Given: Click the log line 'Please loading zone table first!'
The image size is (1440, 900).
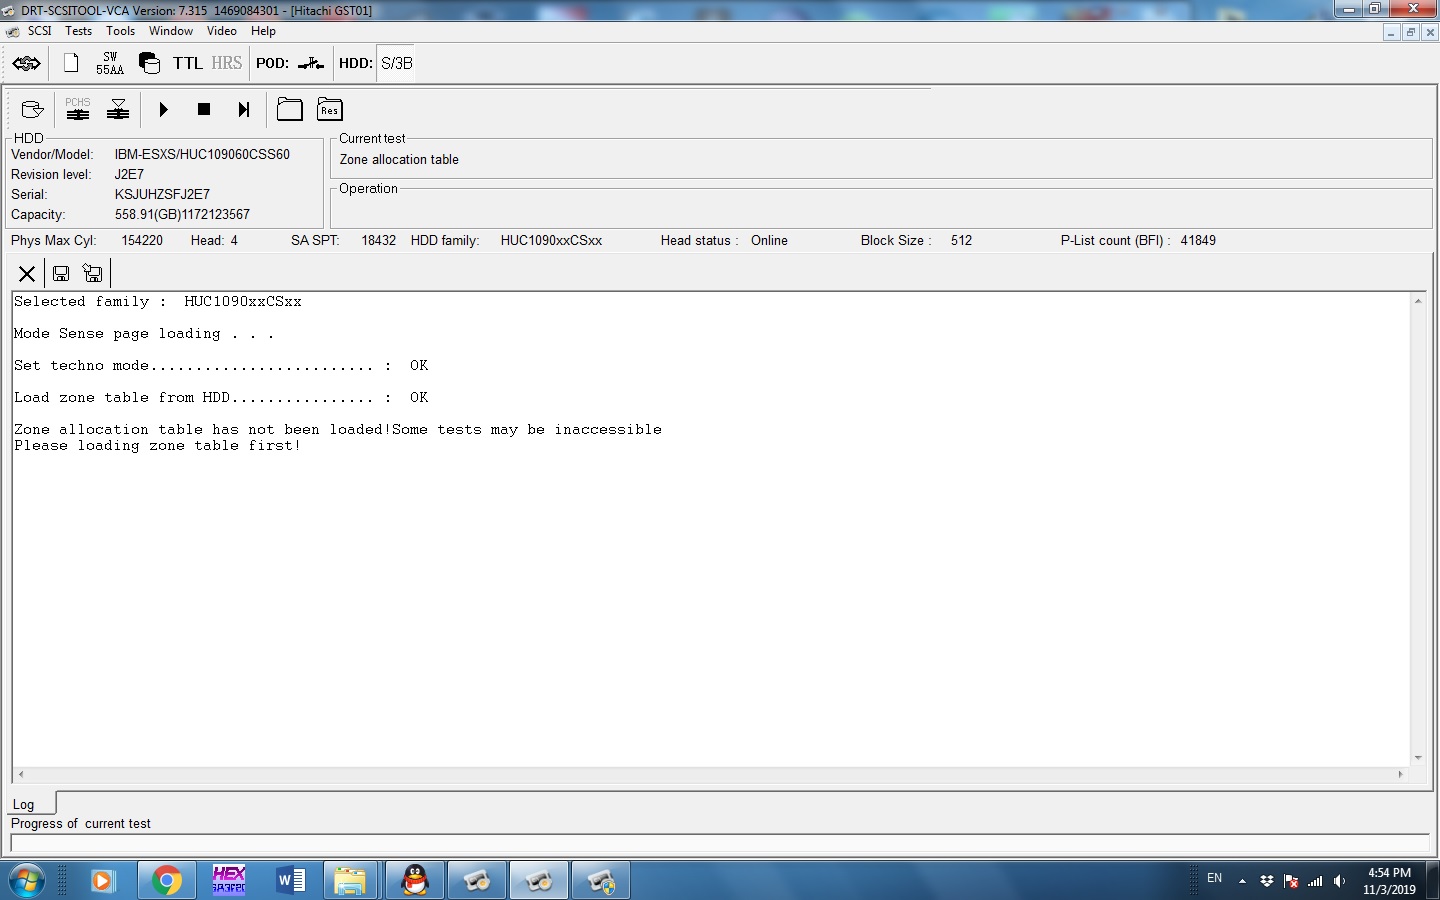Looking at the screenshot, I should point(157,445).
